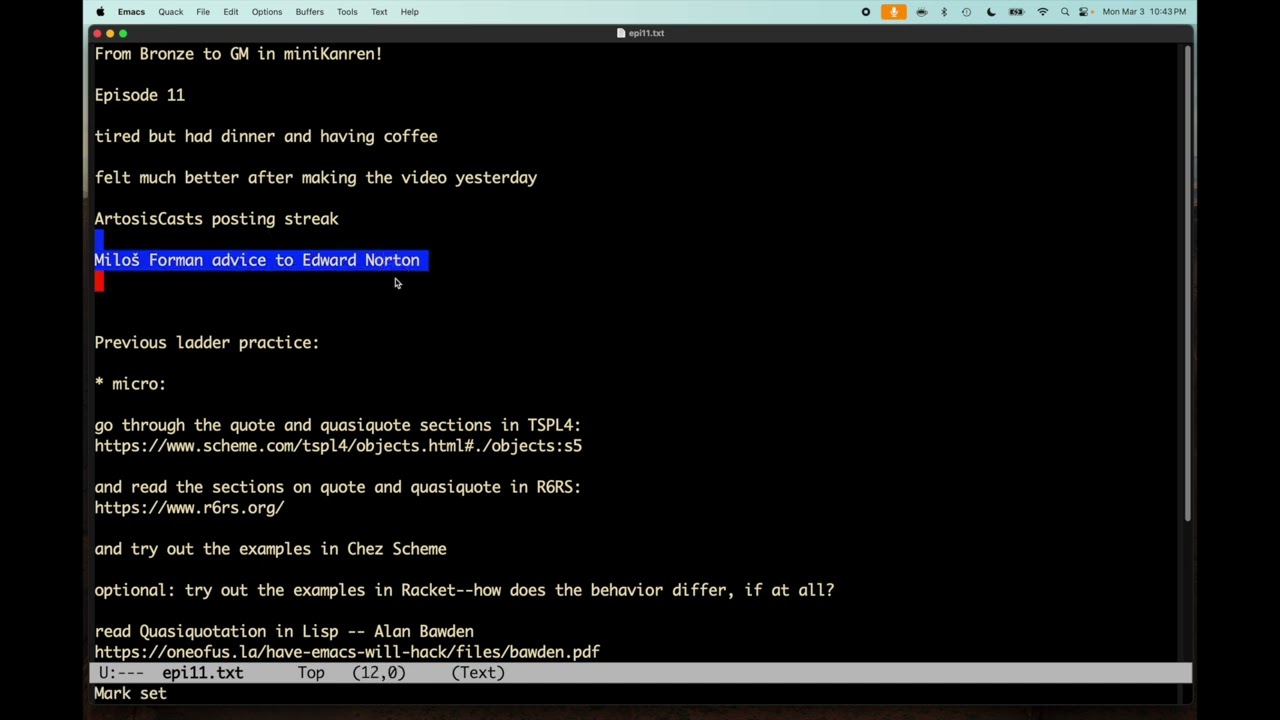This screenshot has height=720, width=1280.
Task: Open the Edit menu
Action: [x=231, y=12]
